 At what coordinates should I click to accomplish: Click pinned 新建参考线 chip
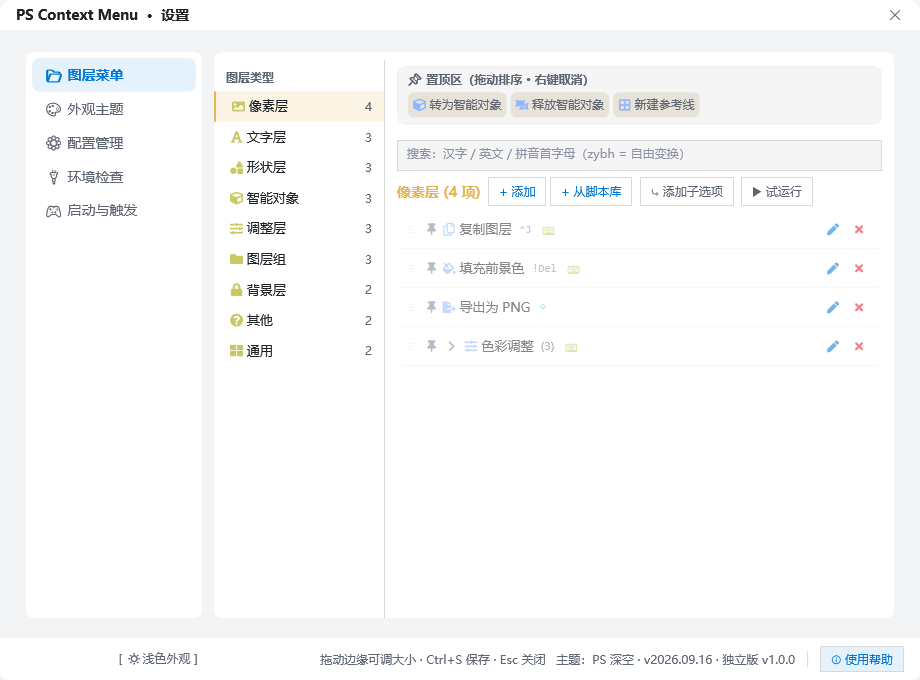coord(656,105)
